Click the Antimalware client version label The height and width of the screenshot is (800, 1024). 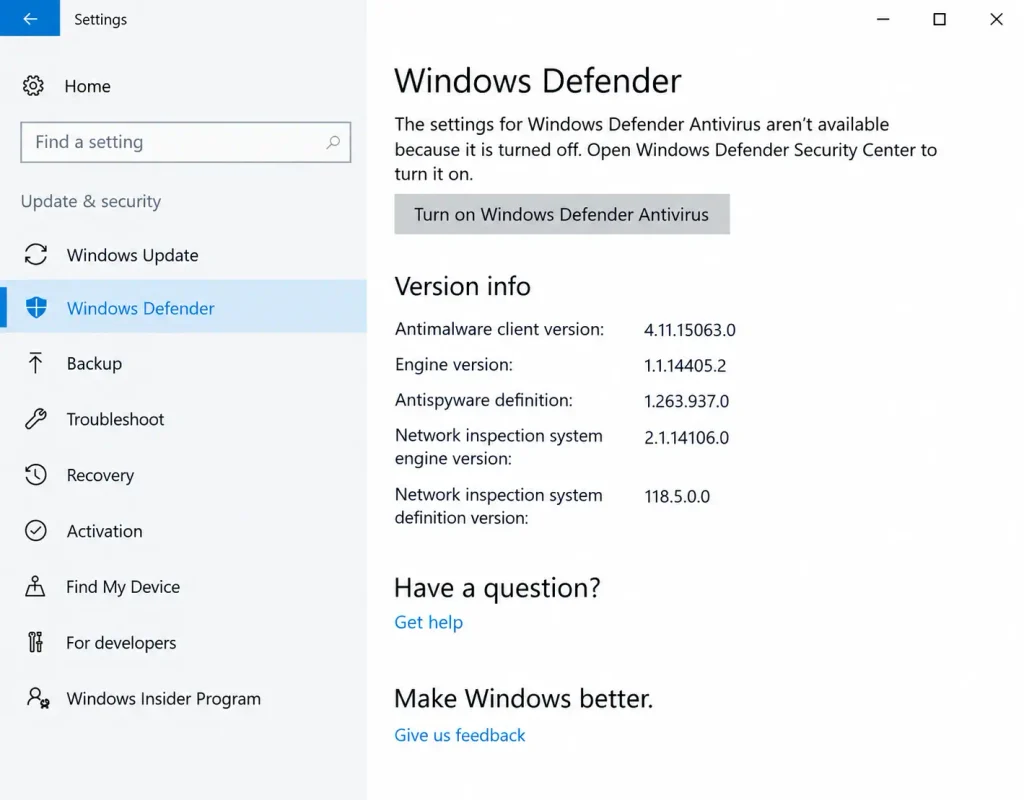[x=500, y=329]
